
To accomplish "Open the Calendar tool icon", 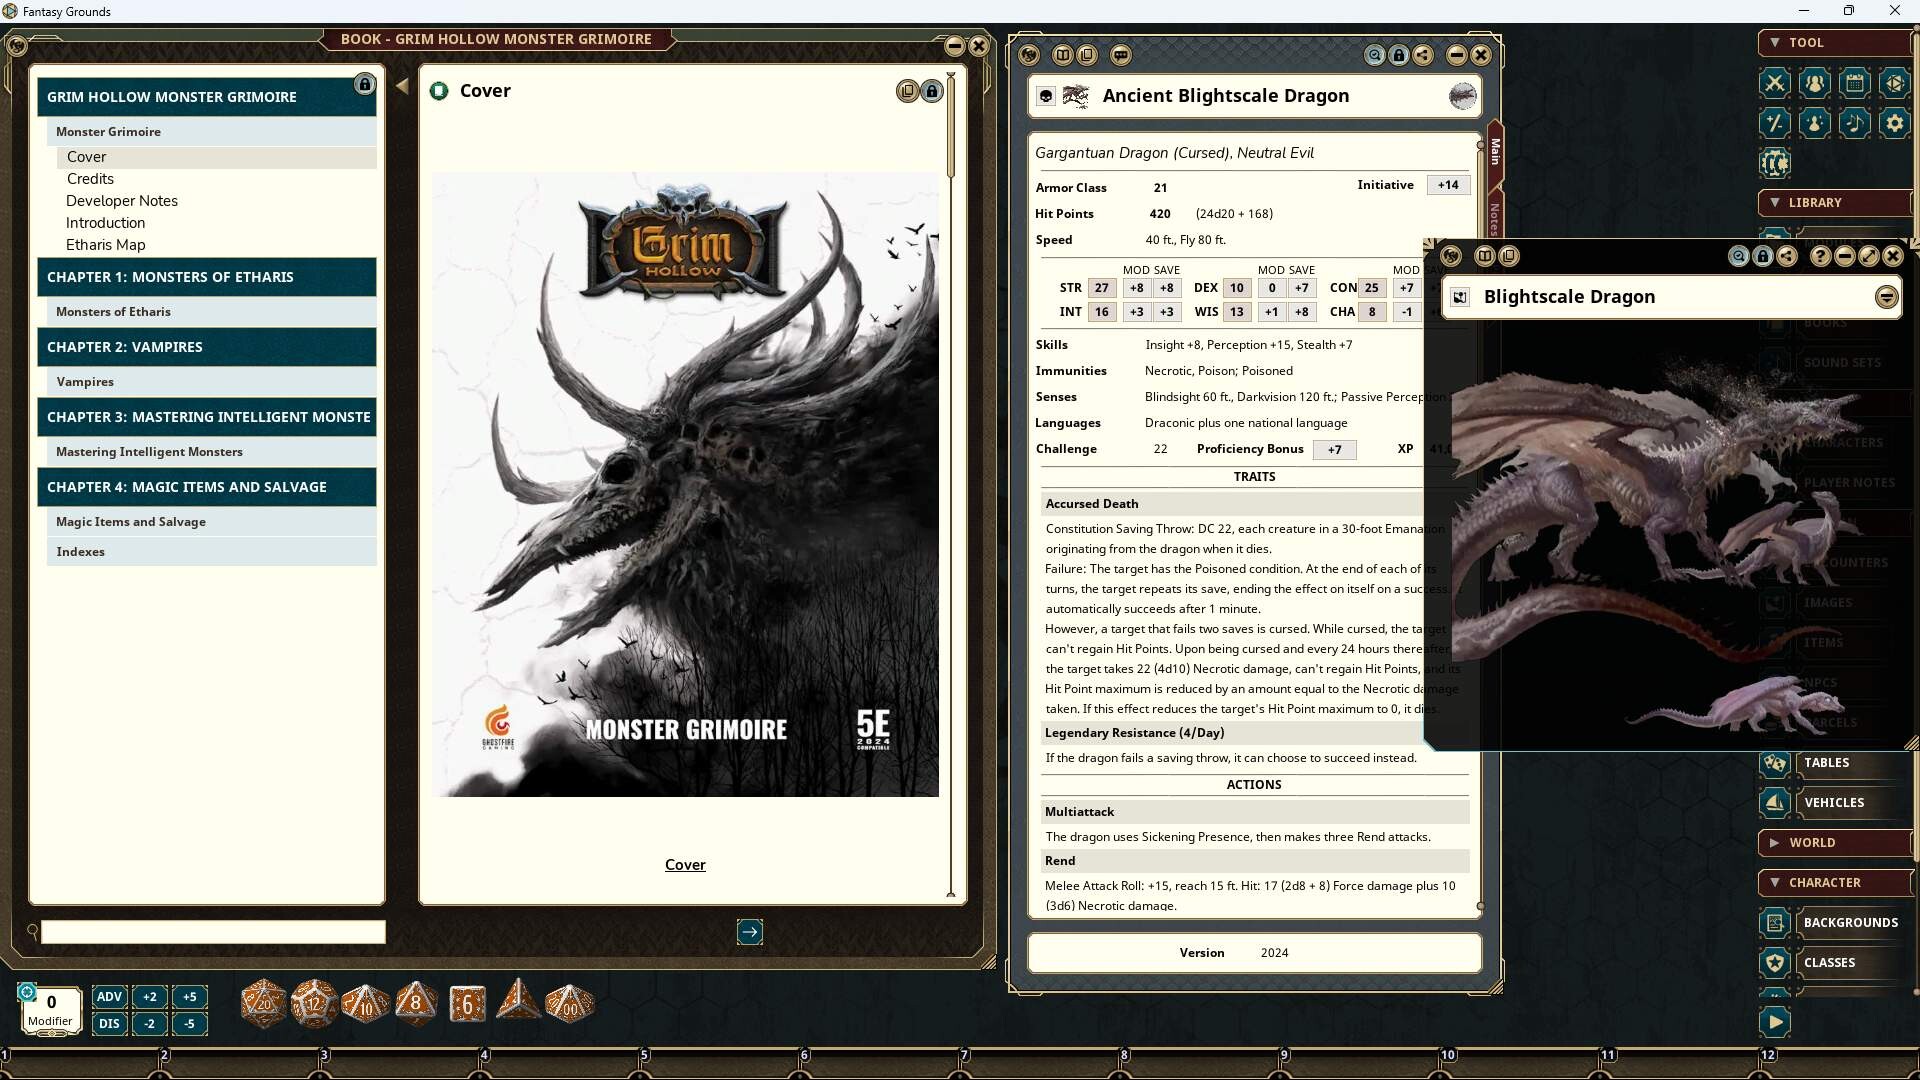I will coord(1855,83).
